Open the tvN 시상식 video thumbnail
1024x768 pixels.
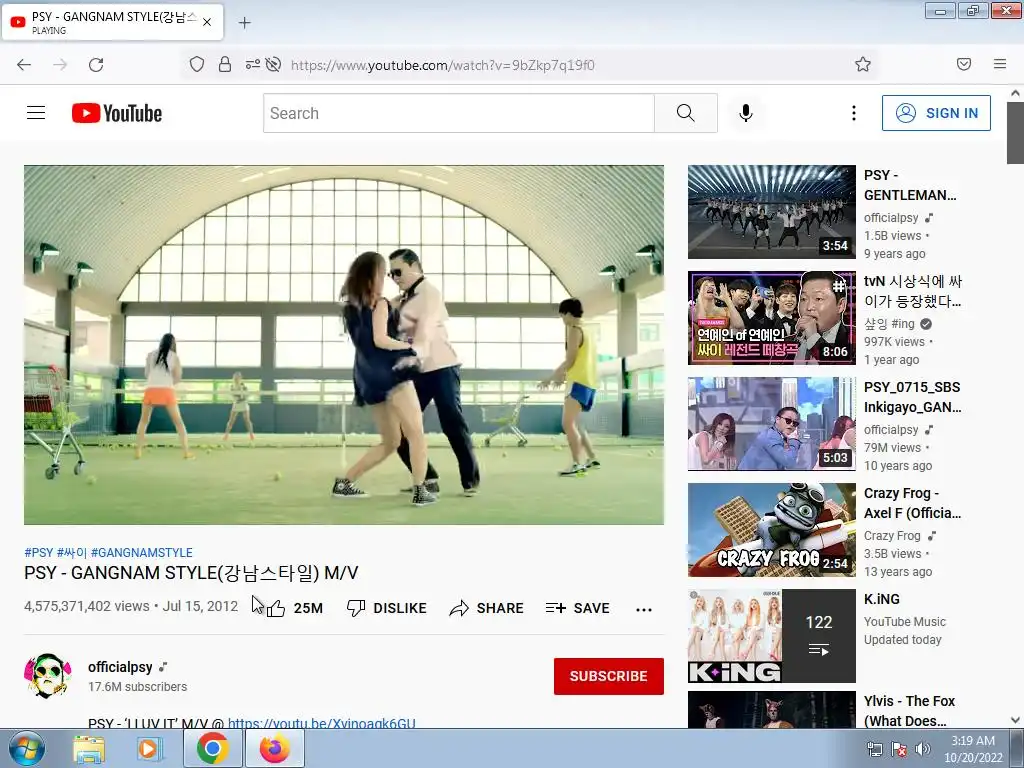771,317
